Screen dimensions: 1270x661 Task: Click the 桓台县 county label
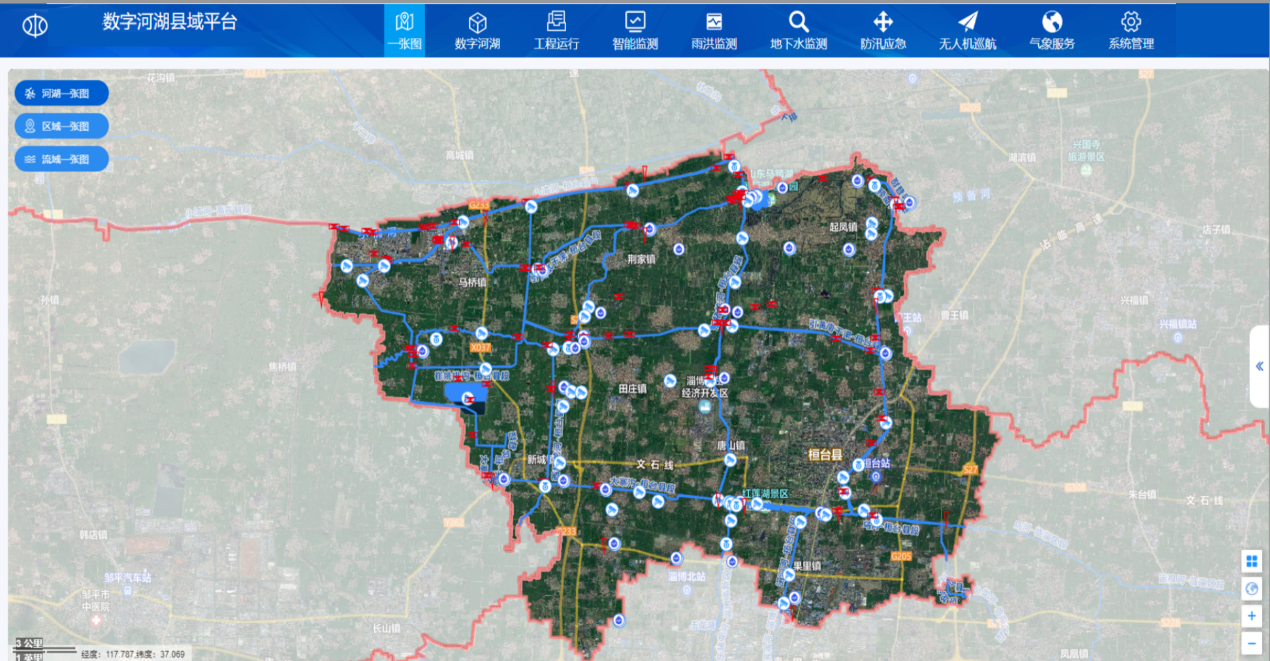tap(826, 455)
